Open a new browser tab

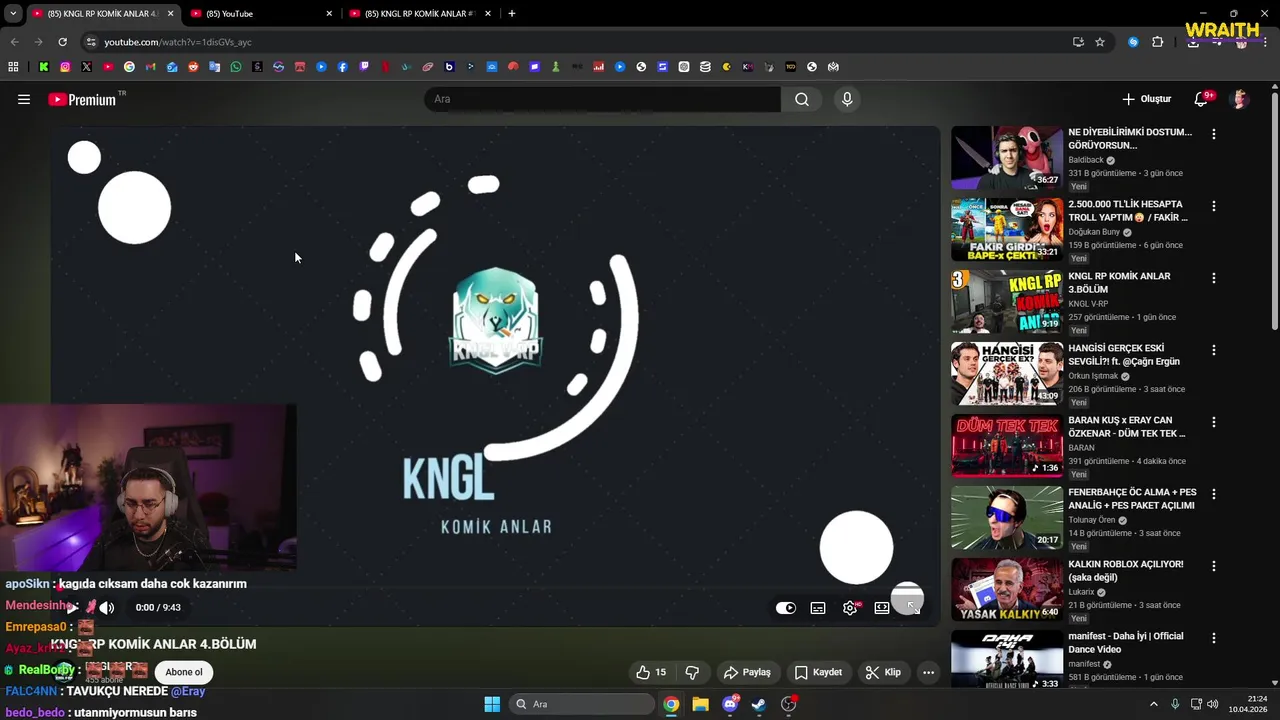[512, 13]
